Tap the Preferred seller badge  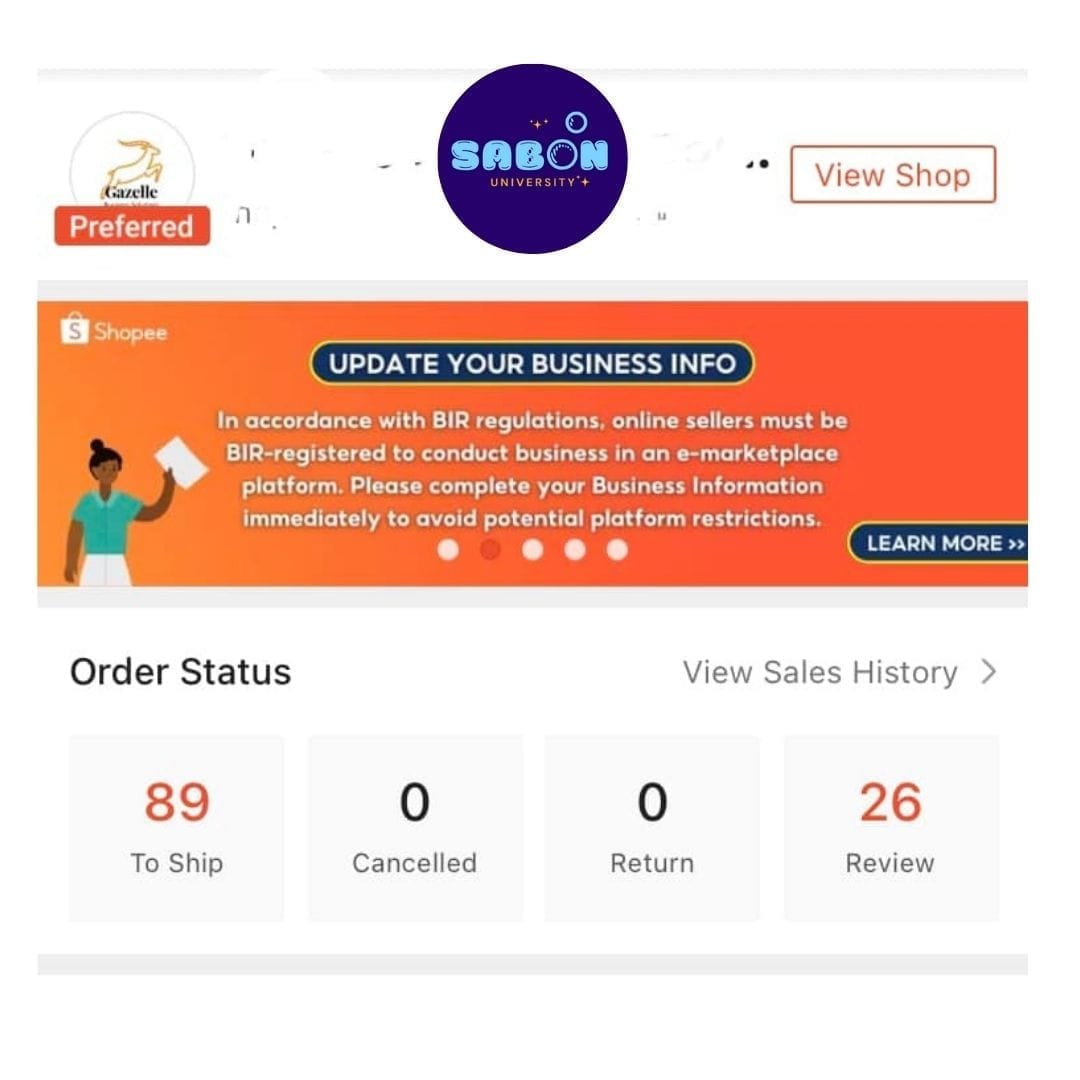pyautogui.click(x=132, y=226)
